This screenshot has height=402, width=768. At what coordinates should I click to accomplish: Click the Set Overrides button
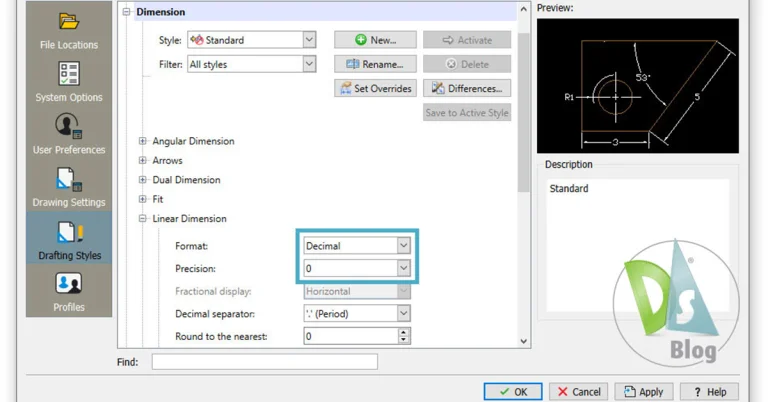click(374, 88)
